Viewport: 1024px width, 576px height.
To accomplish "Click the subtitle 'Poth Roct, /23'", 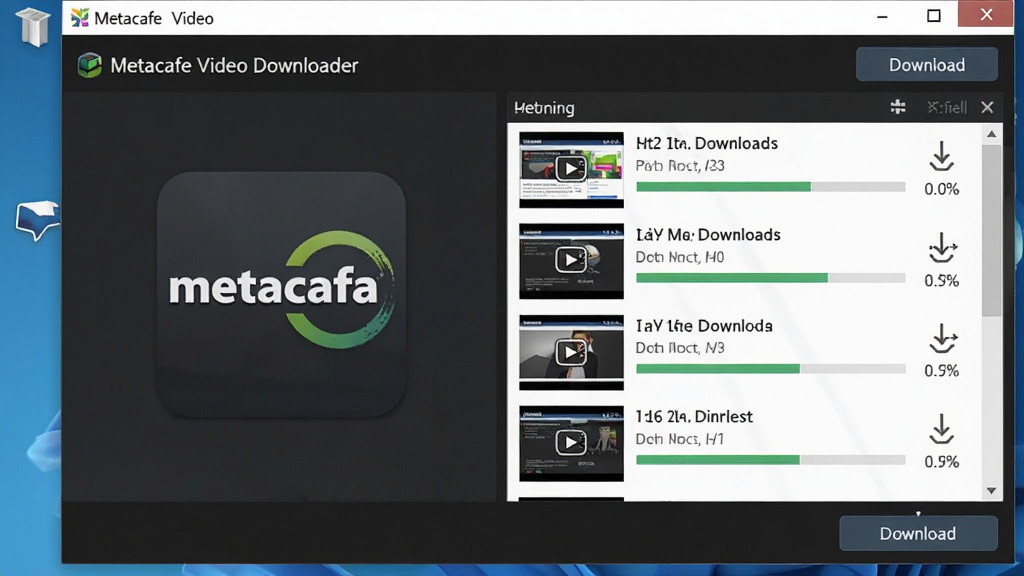I will click(680, 166).
